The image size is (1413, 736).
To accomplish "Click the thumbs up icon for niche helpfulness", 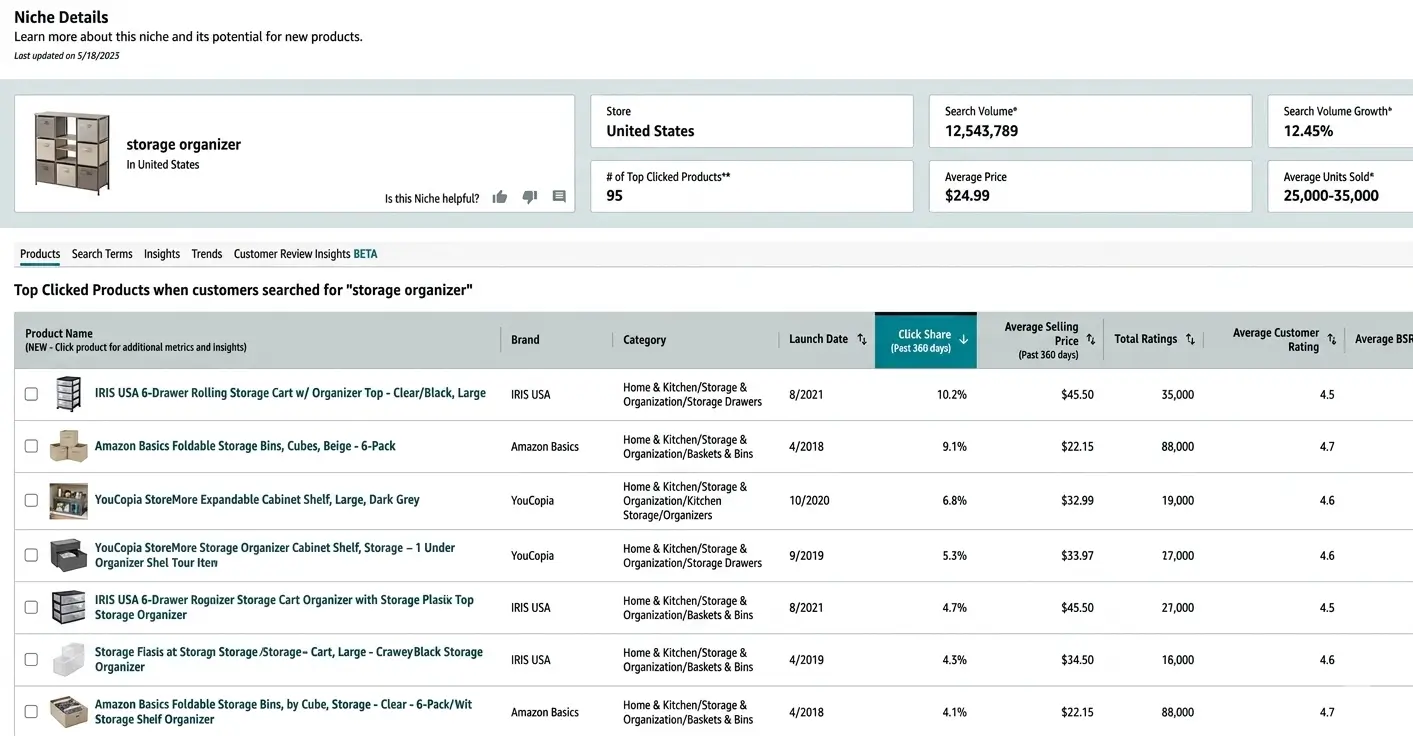I will coord(500,197).
